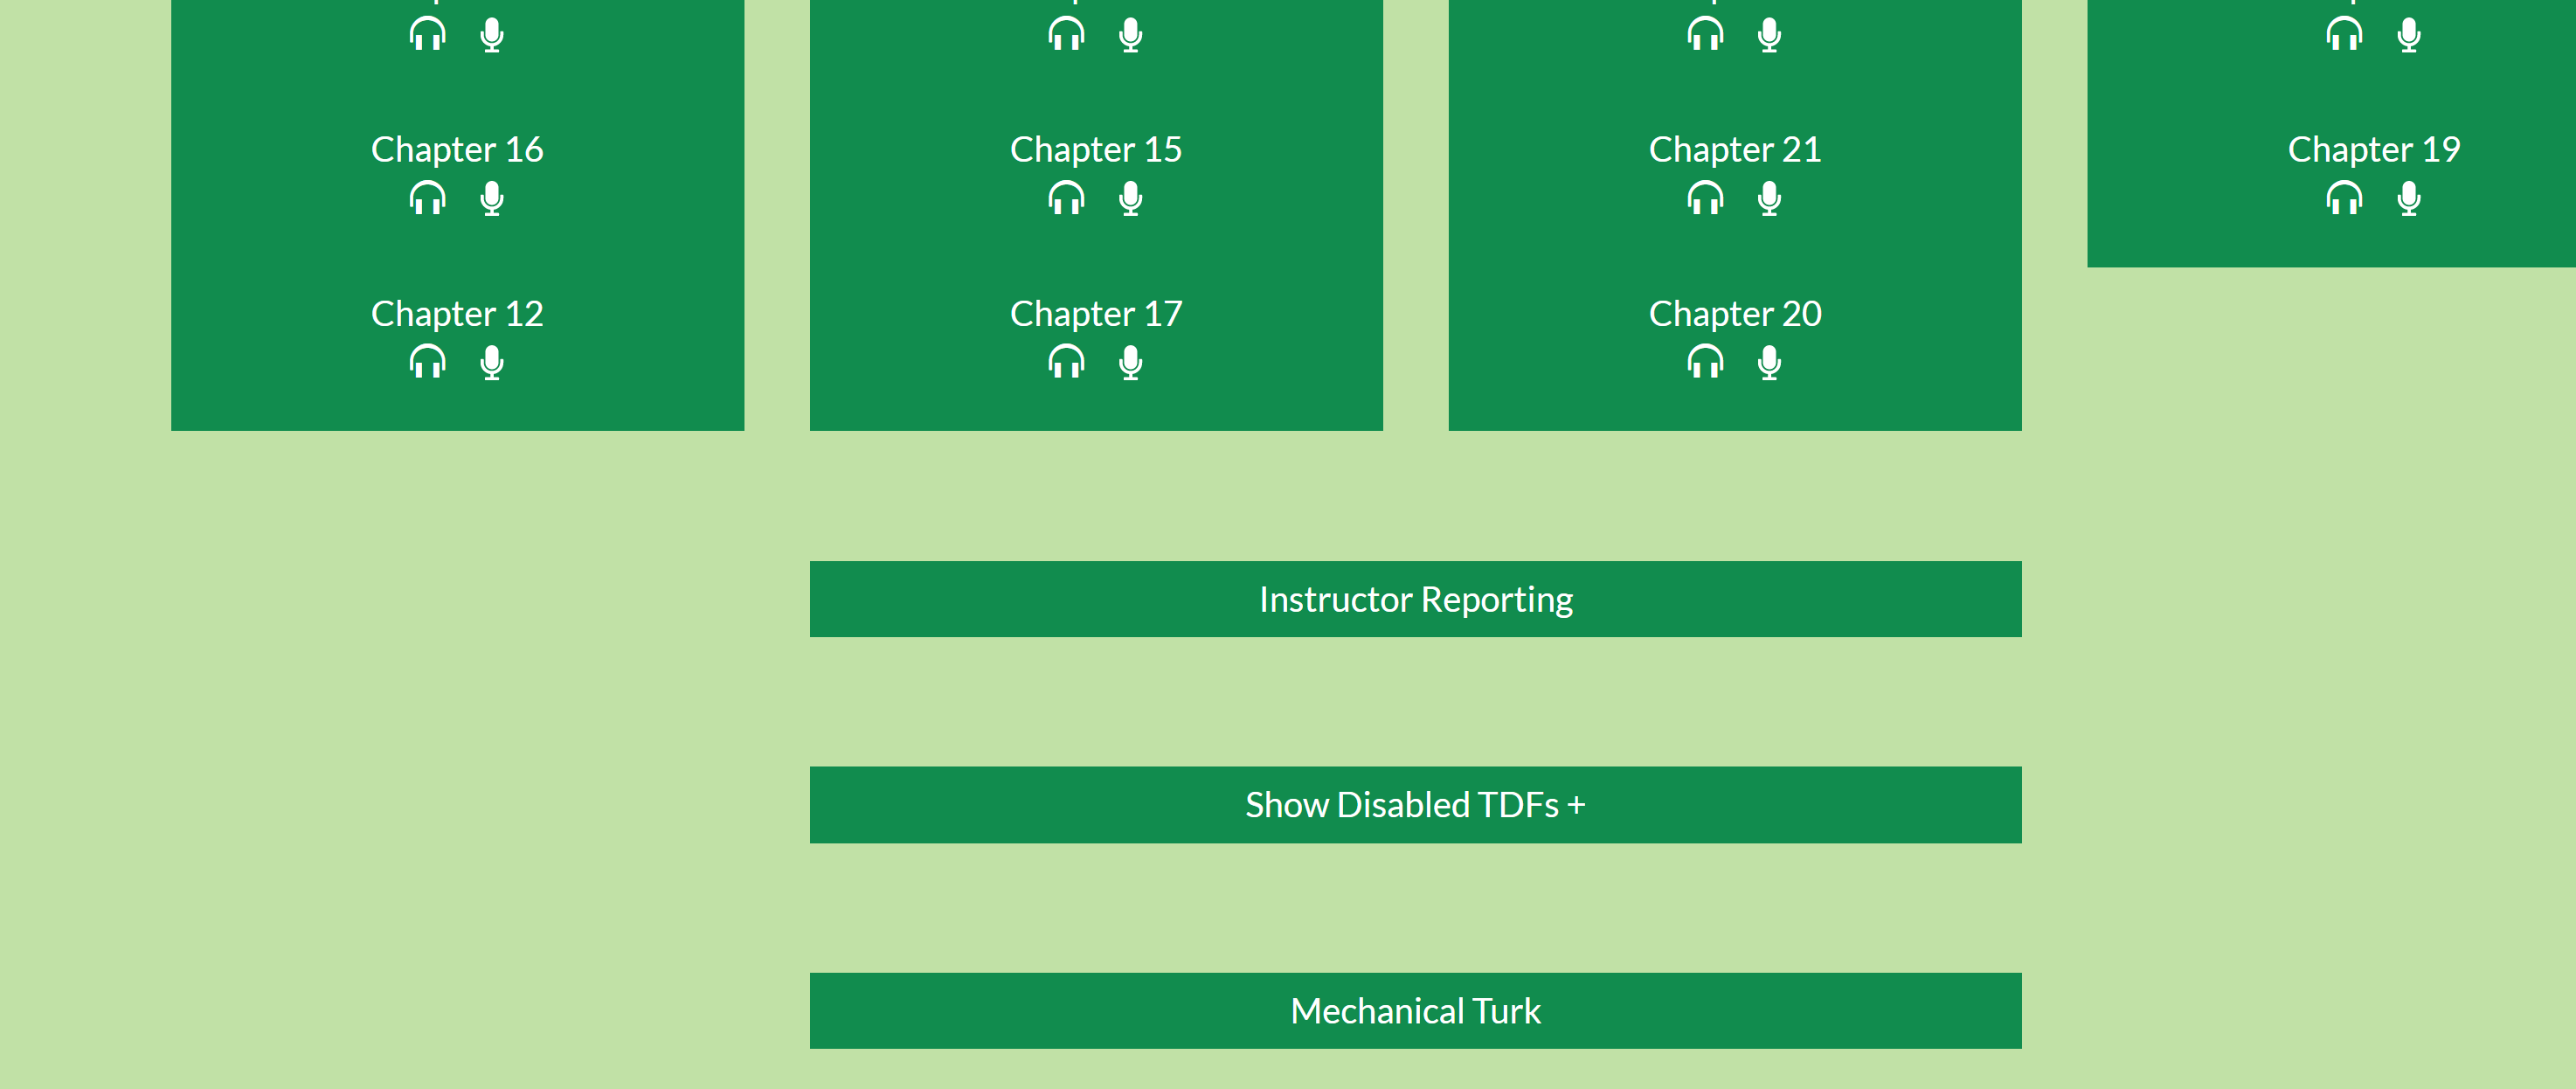Click the headphones icon for Chapter 21

1704,198
